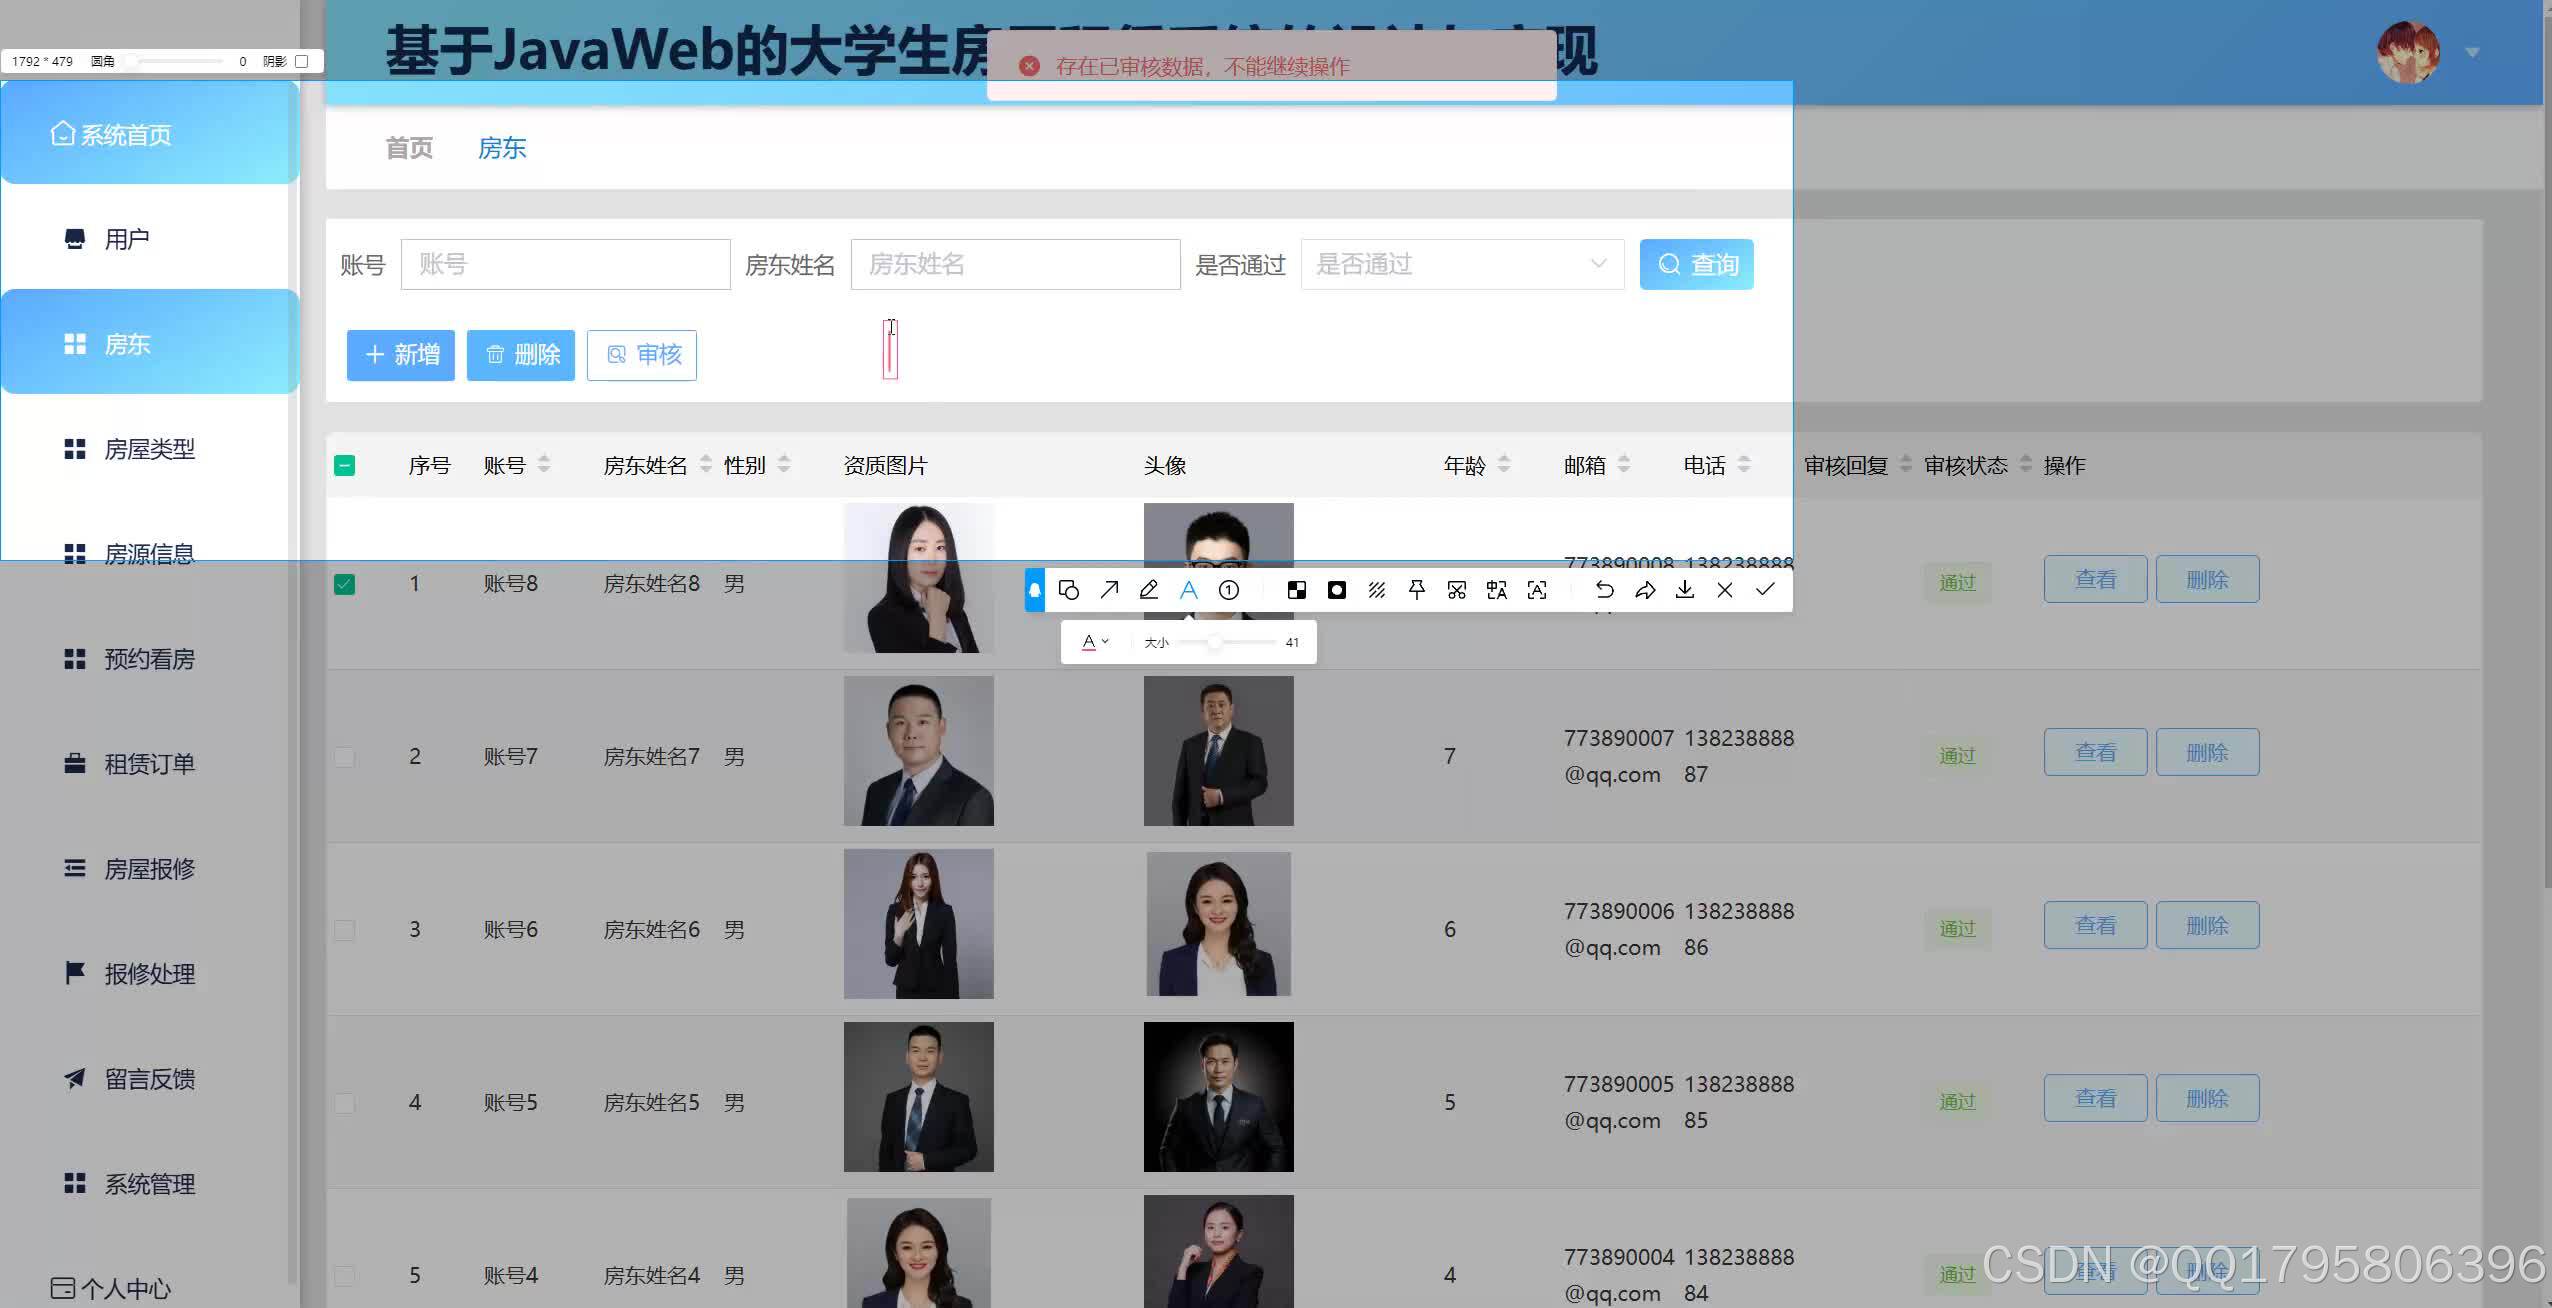Confirm screenshot with checkmark icon
The image size is (2552, 1308).
(x=1765, y=590)
